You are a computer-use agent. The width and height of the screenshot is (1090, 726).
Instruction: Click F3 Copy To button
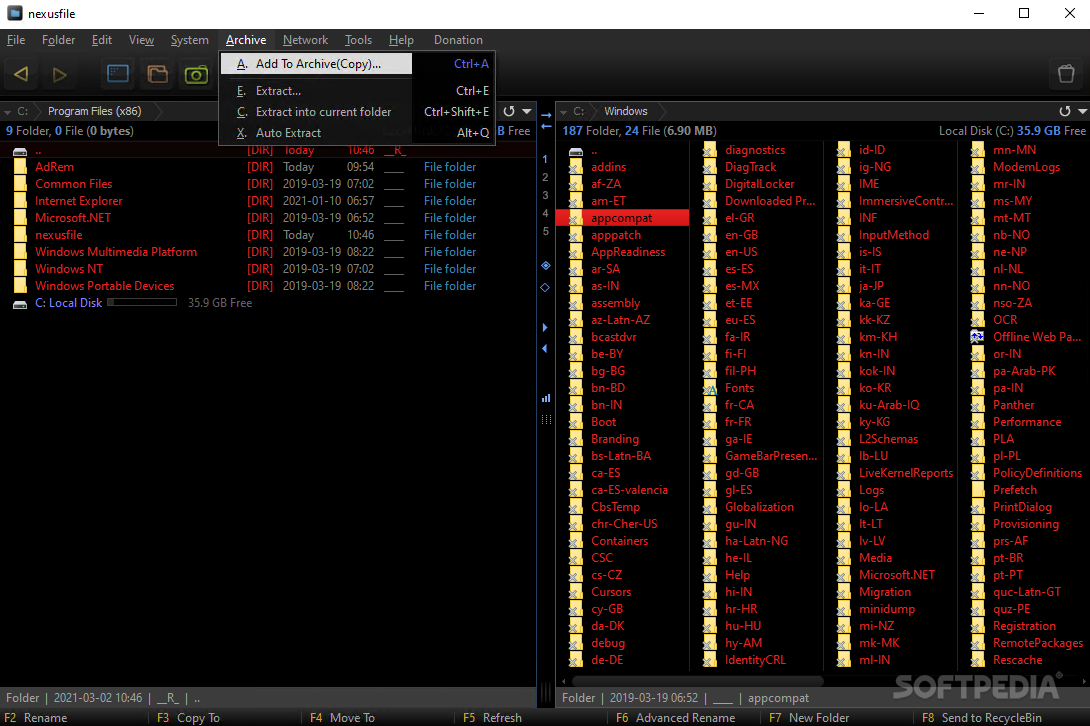coord(188,718)
